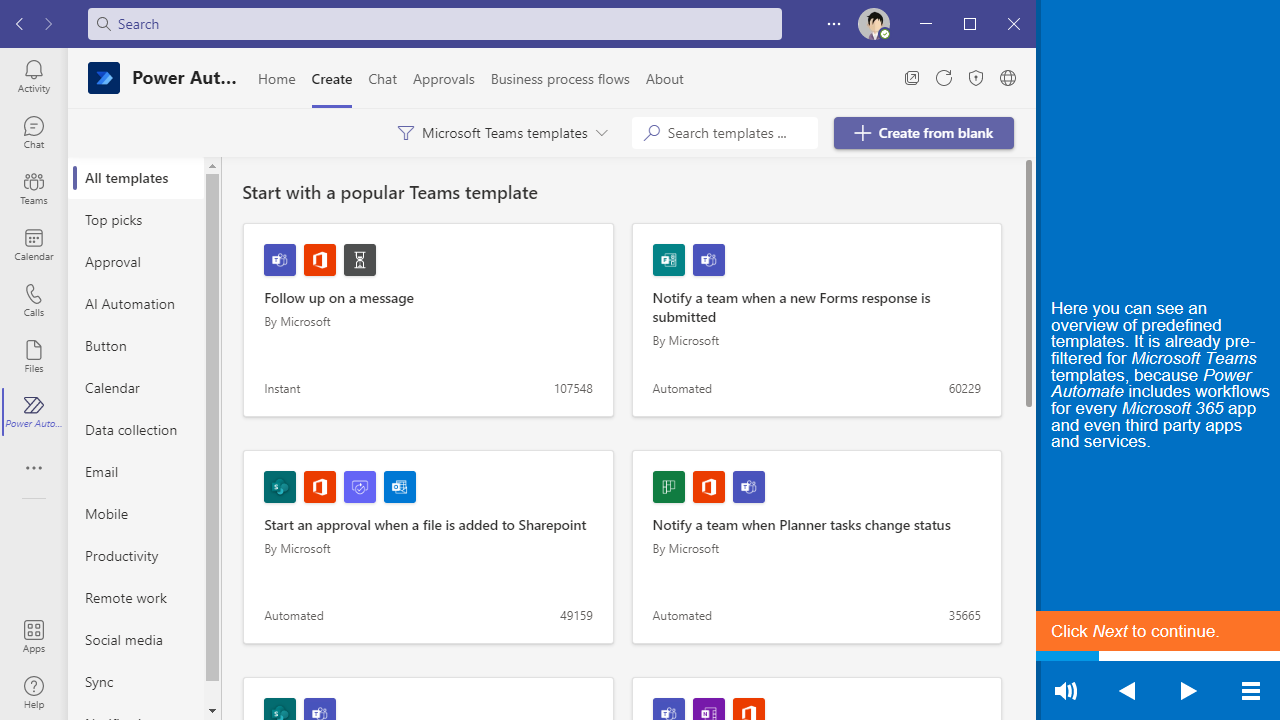The width and height of the screenshot is (1280, 720).
Task: Select Power Automate app in rail
Action: 34,412
